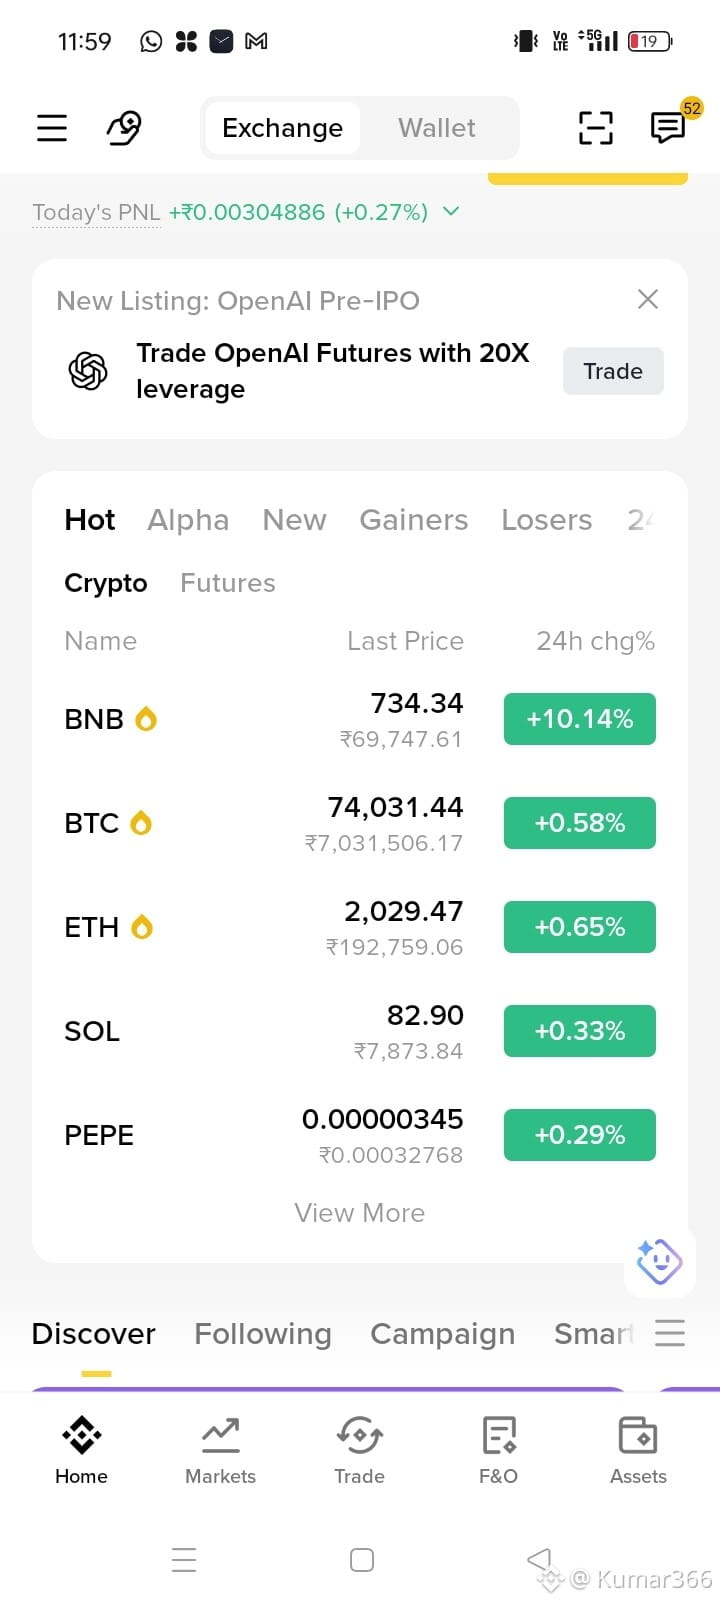Image resolution: width=720 pixels, height=1604 pixels.
Task: Expand Today's PNL dropdown arrow
Action: 451,211
